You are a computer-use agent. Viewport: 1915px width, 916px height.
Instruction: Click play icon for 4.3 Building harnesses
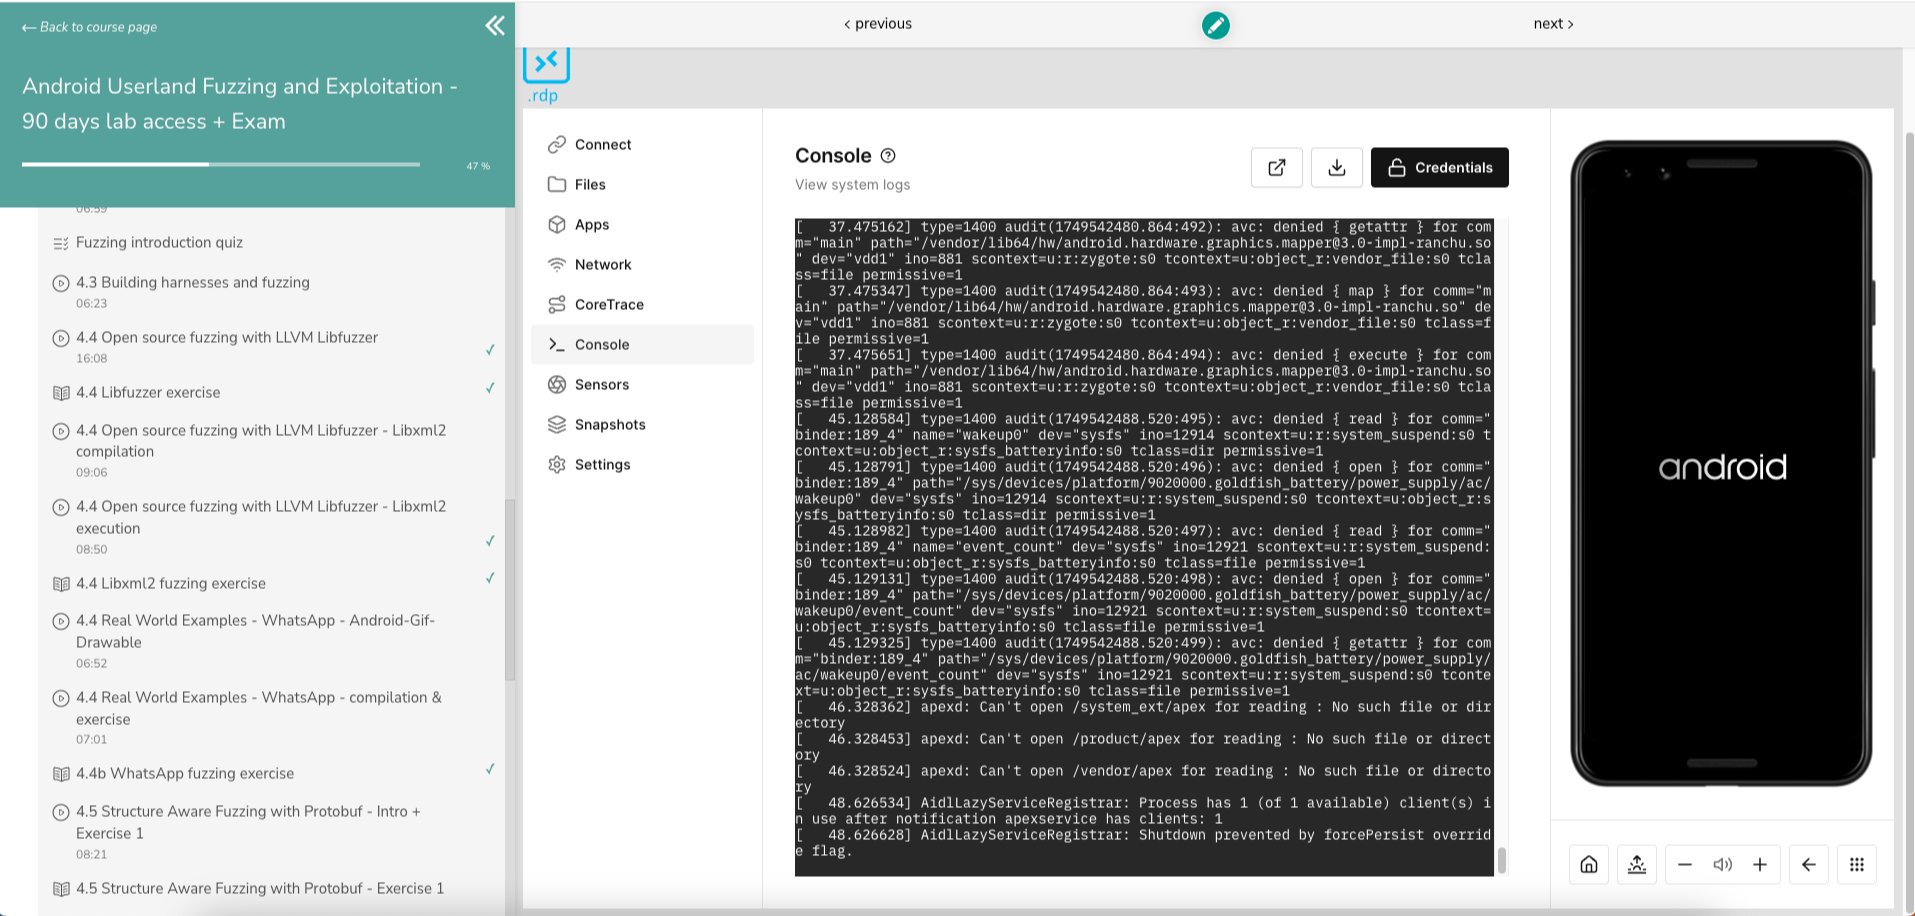pyautogui.click(x=61, y=283)
